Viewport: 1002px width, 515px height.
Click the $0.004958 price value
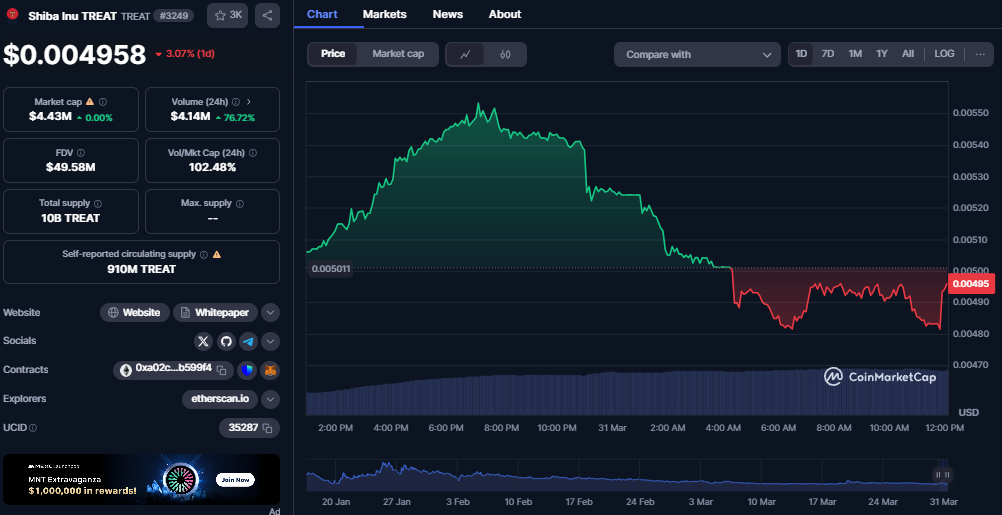pos(75,54)
